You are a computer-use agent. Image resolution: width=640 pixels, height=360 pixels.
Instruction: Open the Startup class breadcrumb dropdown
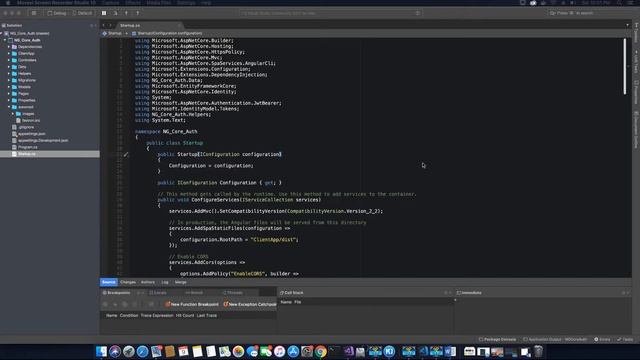(x=112, y=33)
